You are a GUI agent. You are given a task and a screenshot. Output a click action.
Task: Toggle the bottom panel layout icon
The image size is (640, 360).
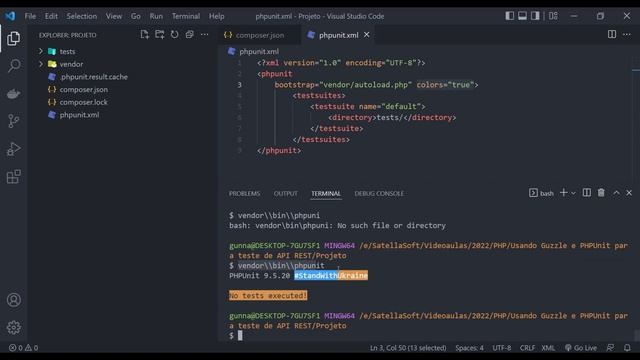click(x=522, y=16)
